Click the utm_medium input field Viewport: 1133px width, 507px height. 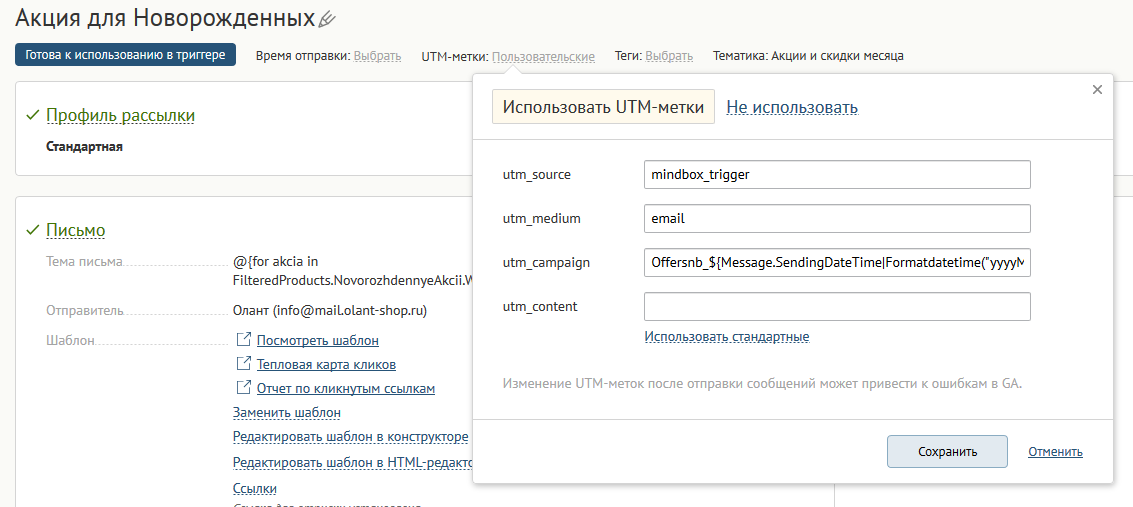tap(837, 218)
